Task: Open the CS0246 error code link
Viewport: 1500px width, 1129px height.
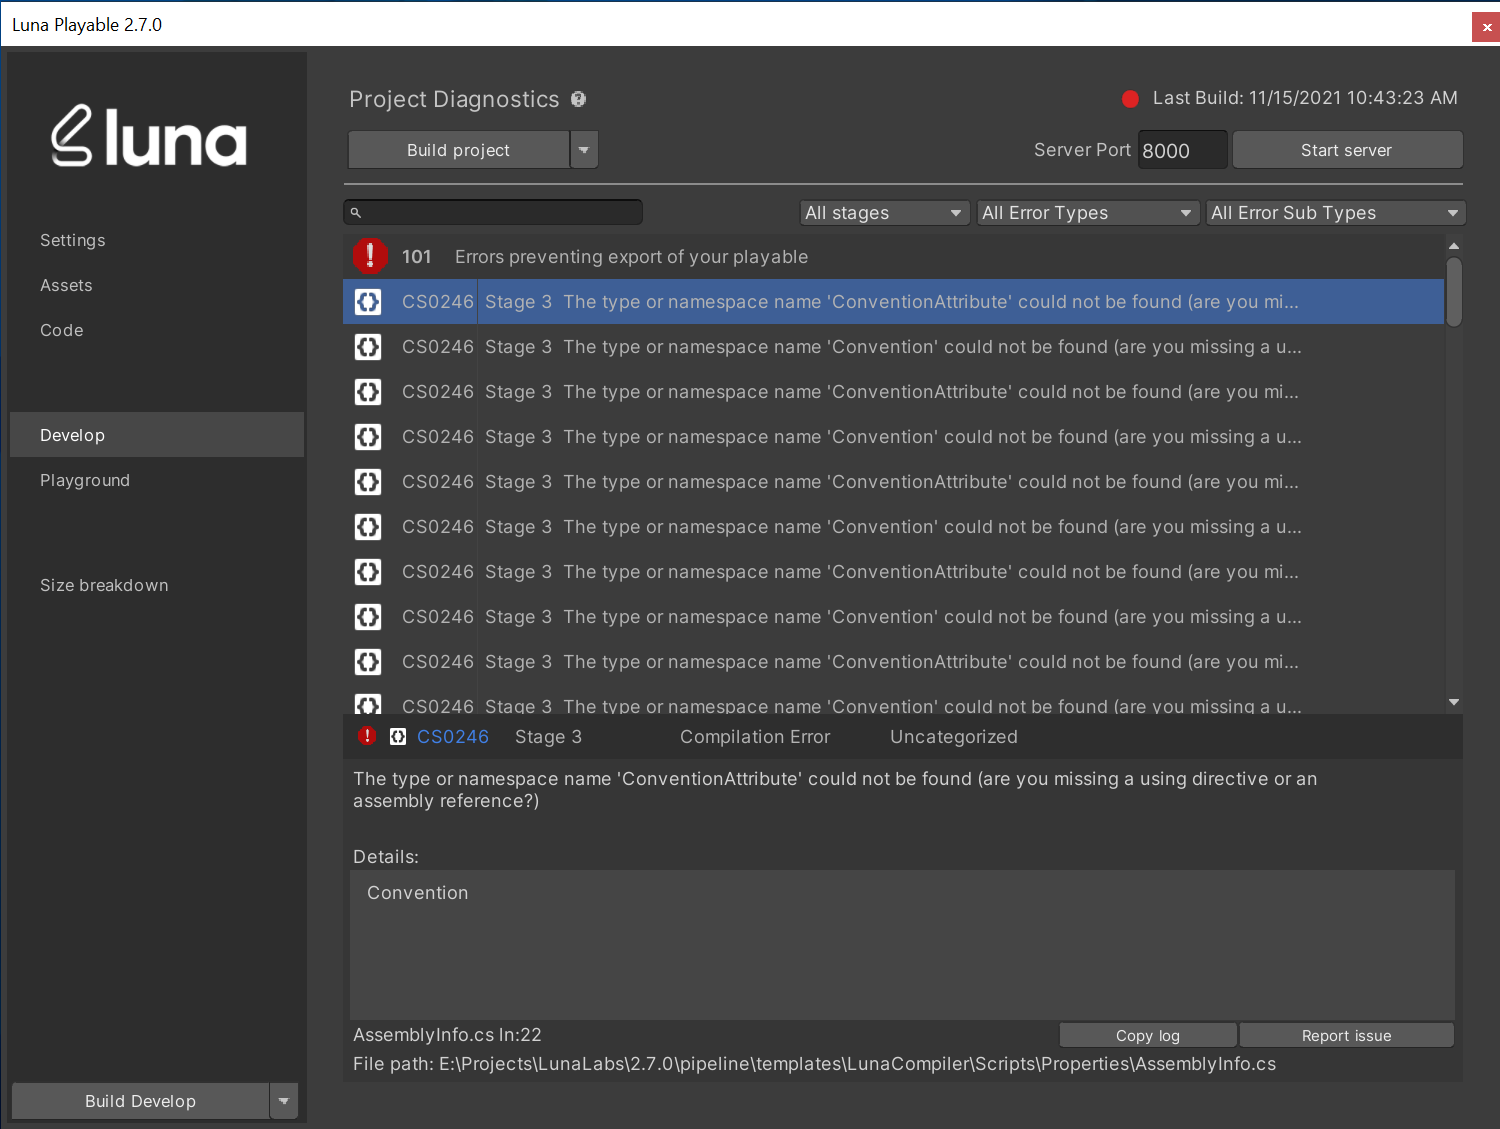Action: coord(453,737)
